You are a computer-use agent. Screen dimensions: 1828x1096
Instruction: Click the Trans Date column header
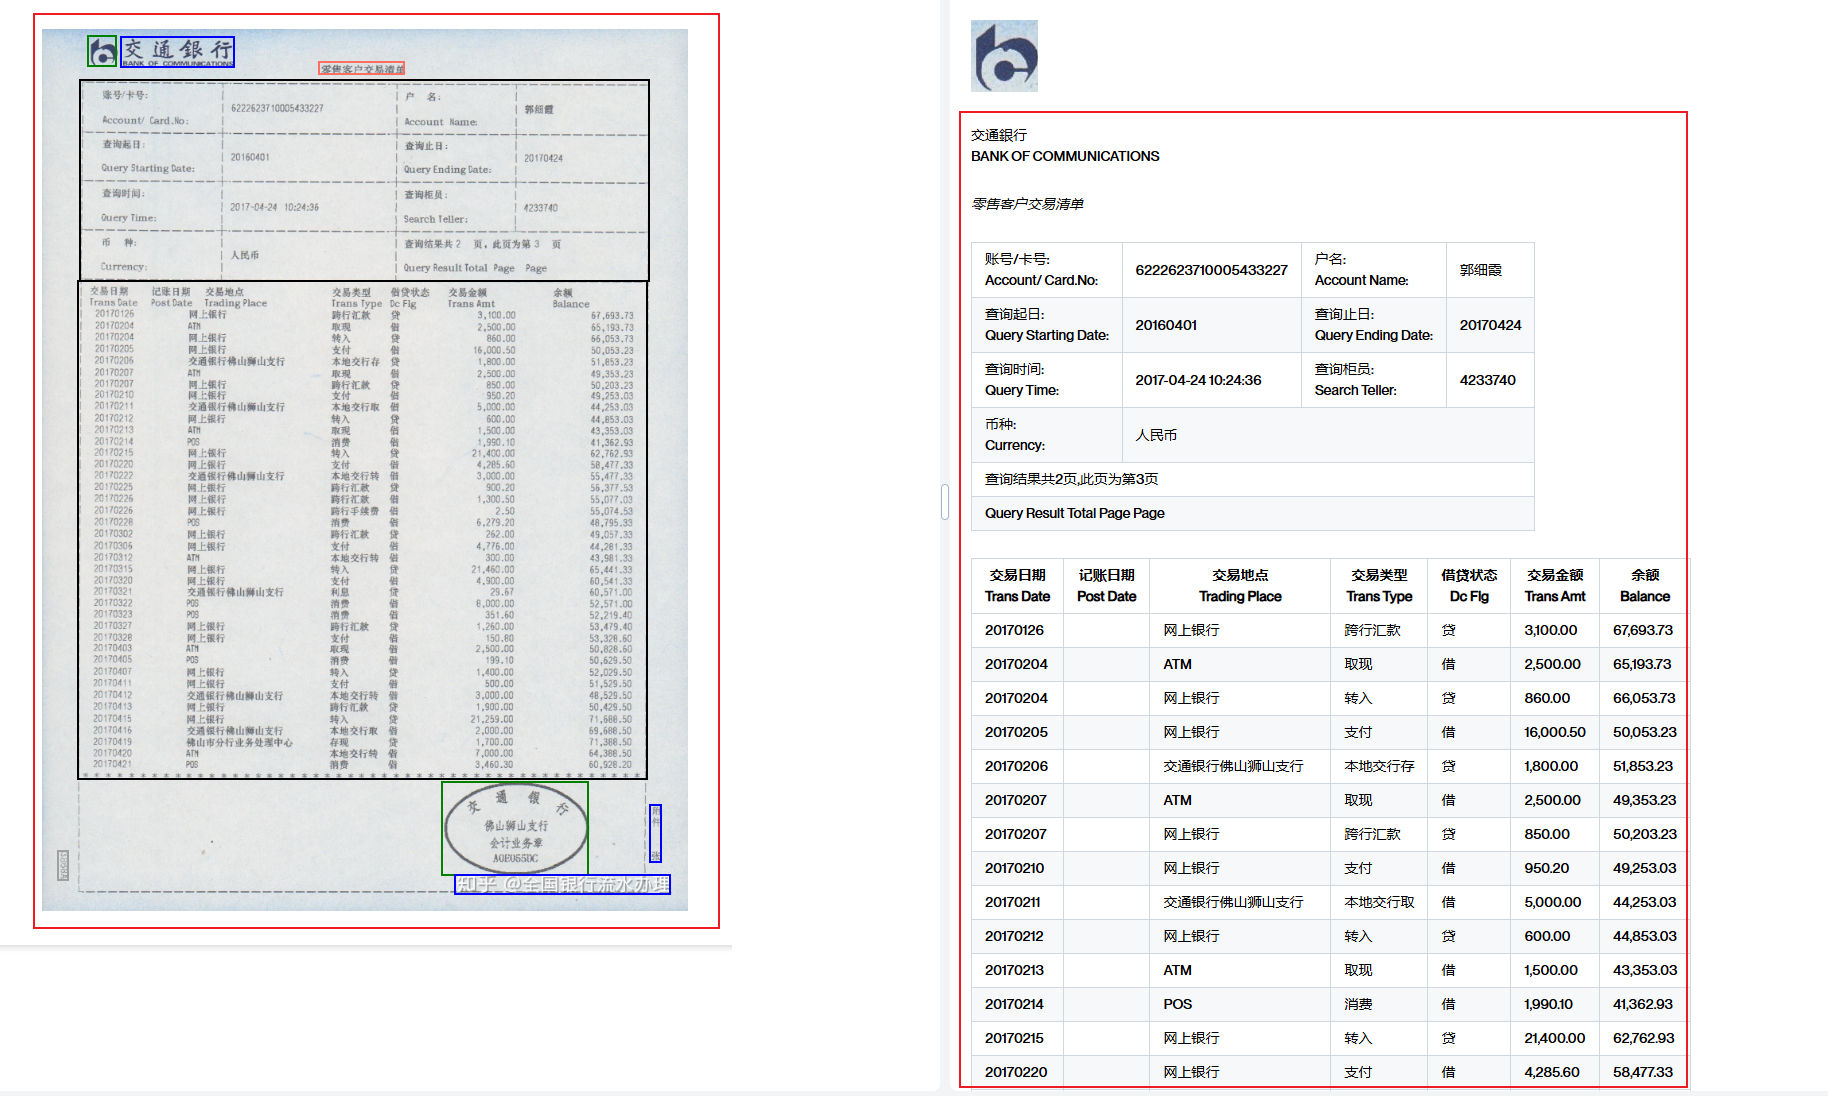click(x=1017, y=586)
